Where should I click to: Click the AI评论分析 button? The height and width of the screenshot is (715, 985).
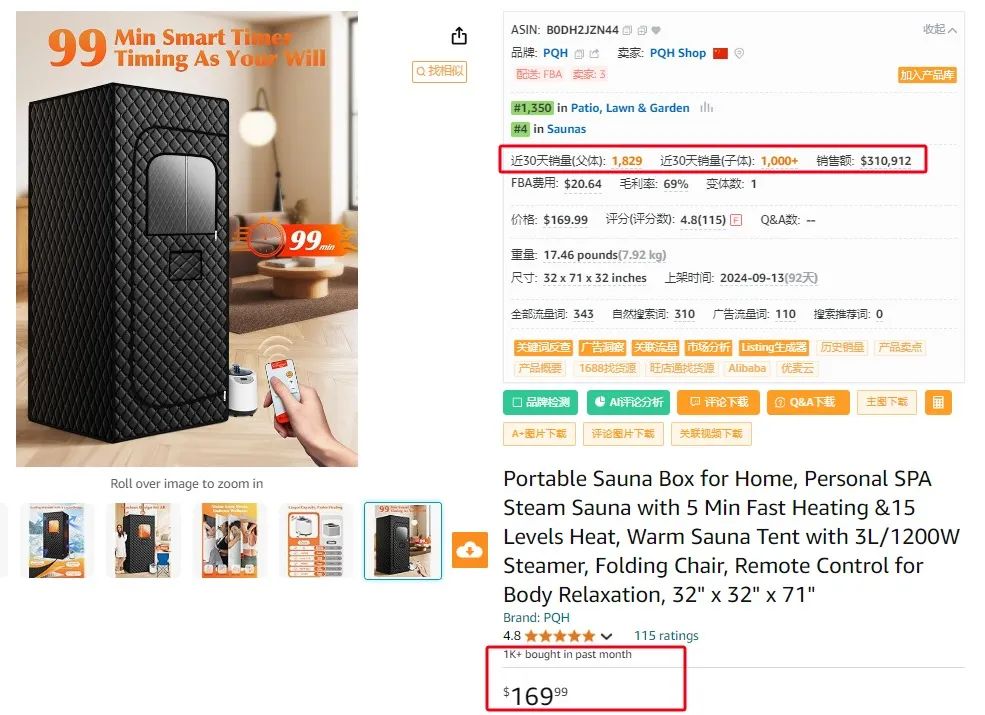[629, 402]
